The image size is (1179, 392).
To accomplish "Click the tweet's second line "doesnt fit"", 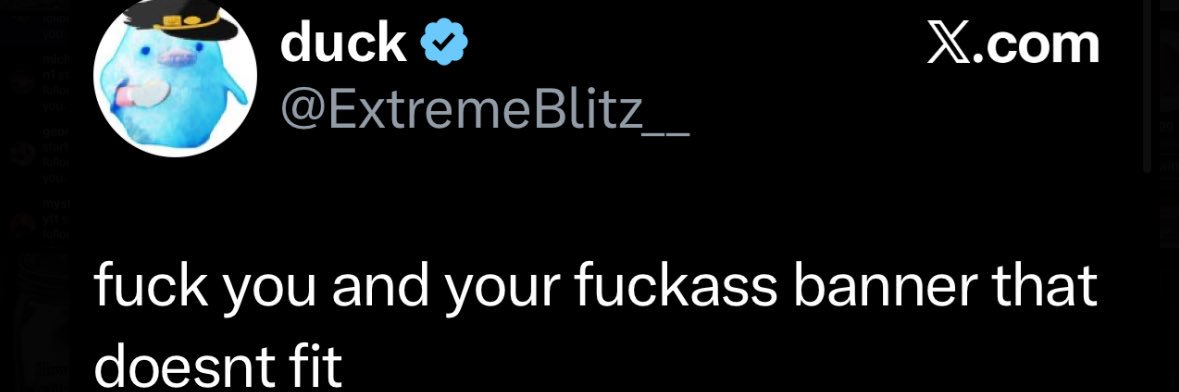I will (218, 366).
